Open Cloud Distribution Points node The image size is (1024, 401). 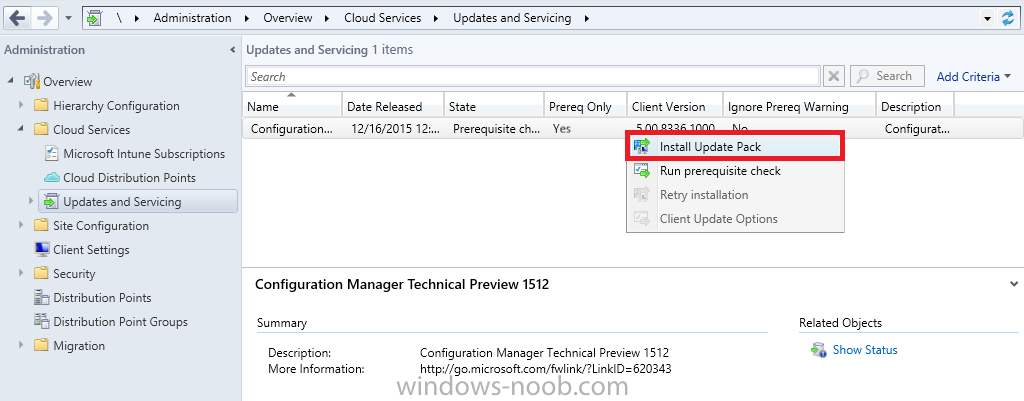pos(129,178)
